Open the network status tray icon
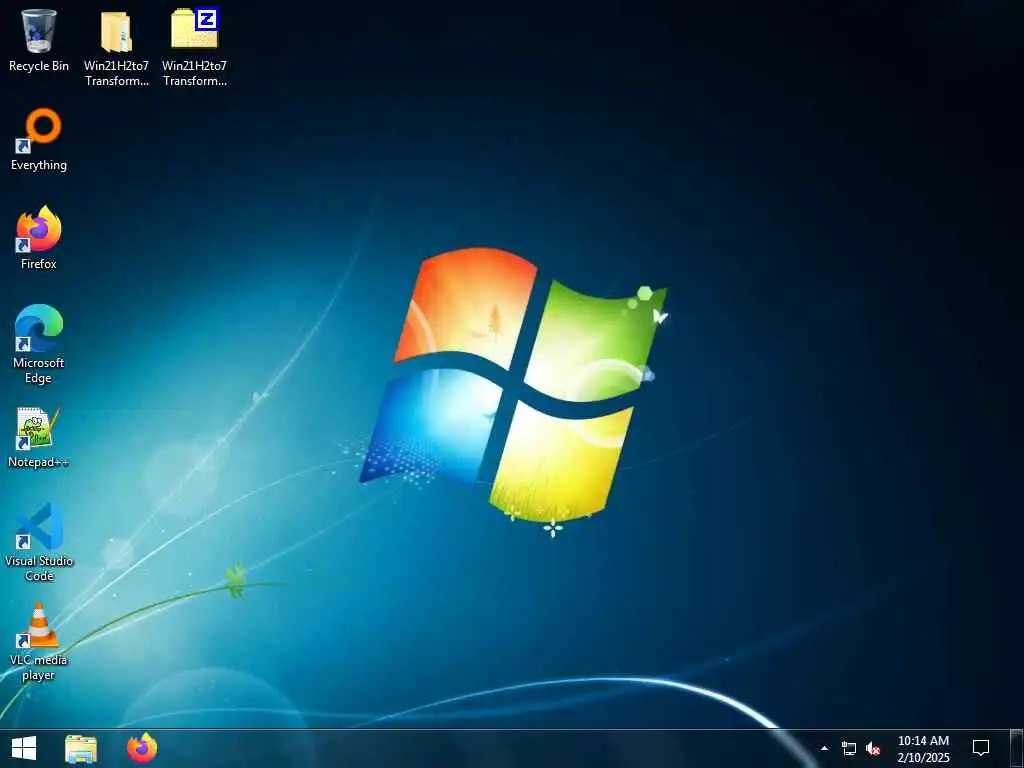Screen dimensions: 1024x768 coord(848,748)
